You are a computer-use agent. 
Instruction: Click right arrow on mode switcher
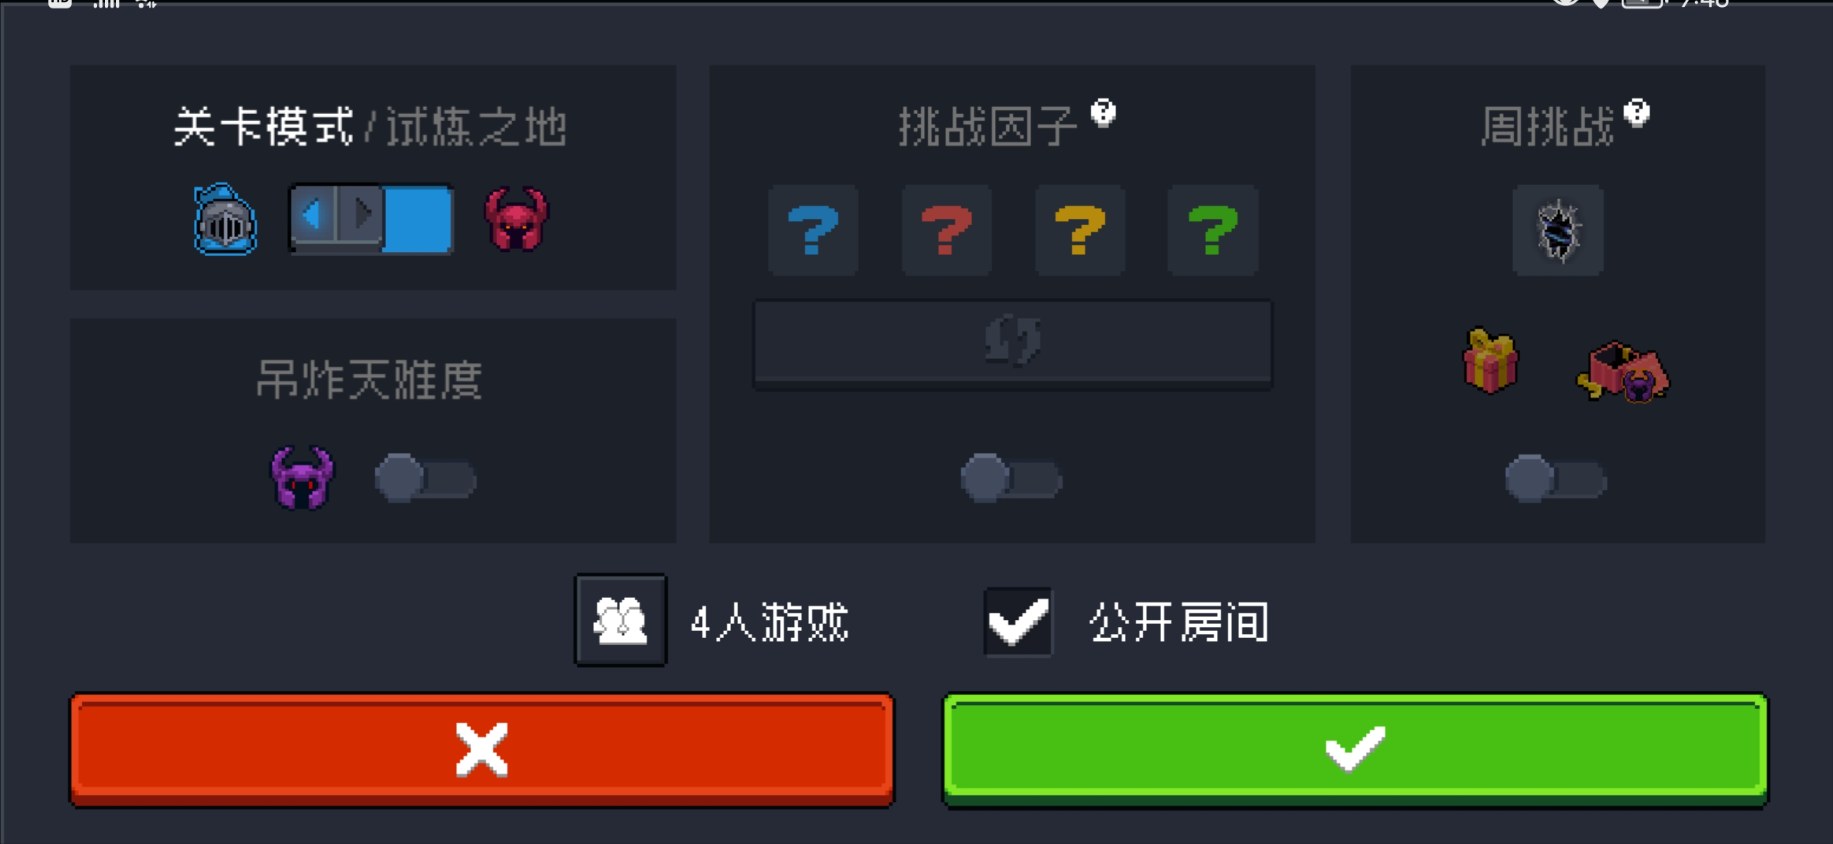point(362,214)
